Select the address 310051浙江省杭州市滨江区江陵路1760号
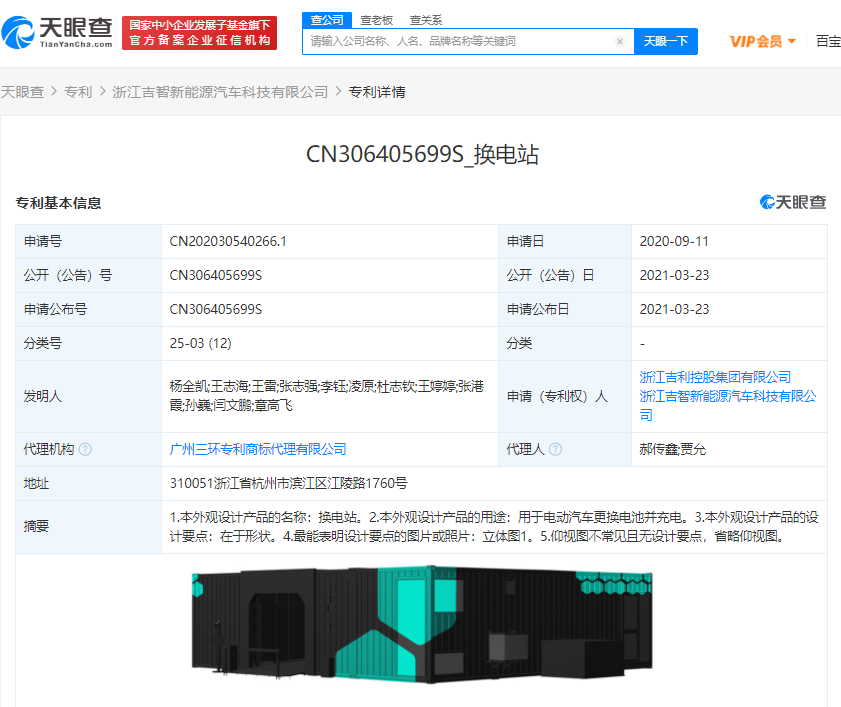 289,483
